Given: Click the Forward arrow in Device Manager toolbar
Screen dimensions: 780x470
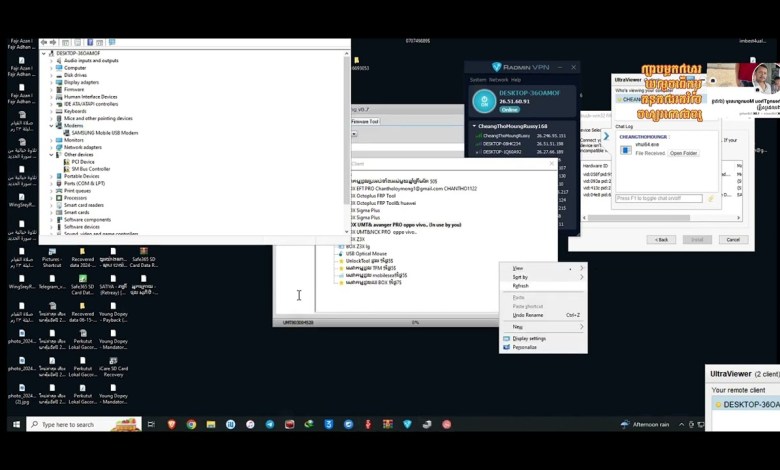Looking at the screenshot, I should (53, 43).
